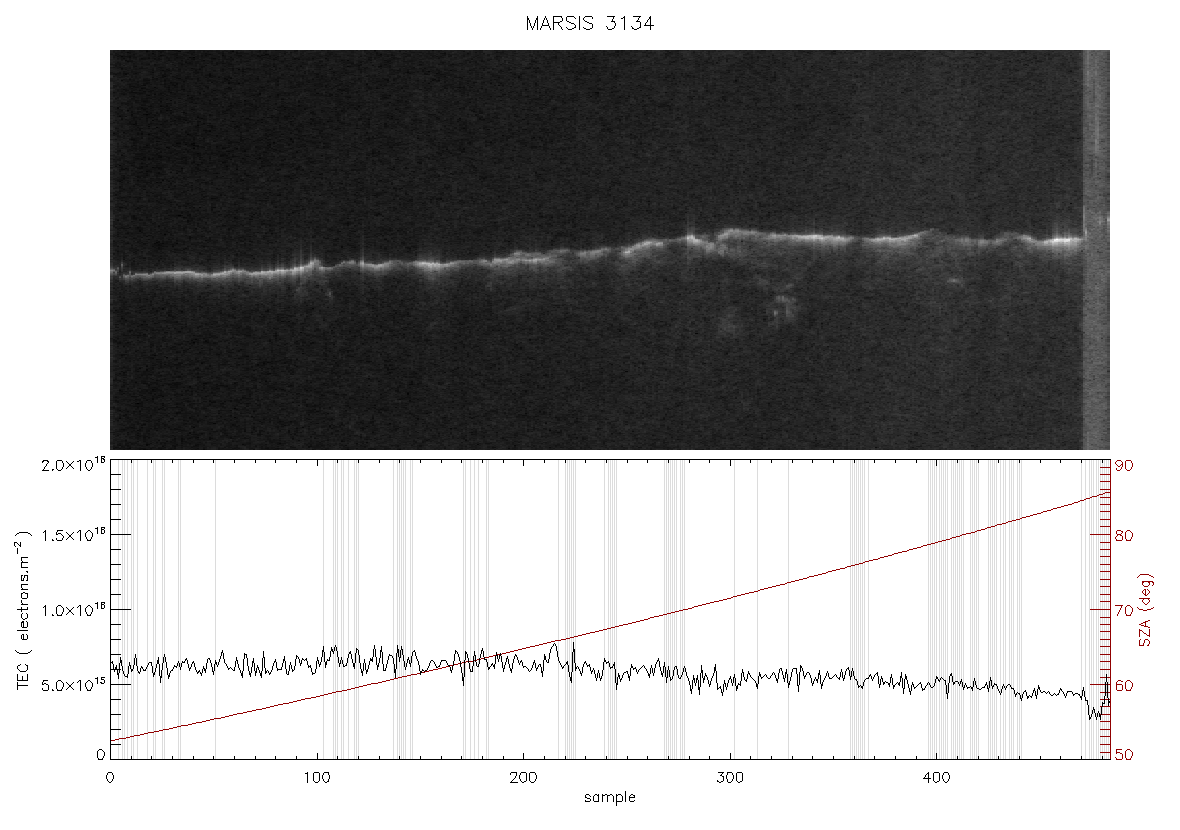This screenshot has width=1180, height=830.
Task: Click the red 50 SZA tick label
Action: 1124,755
